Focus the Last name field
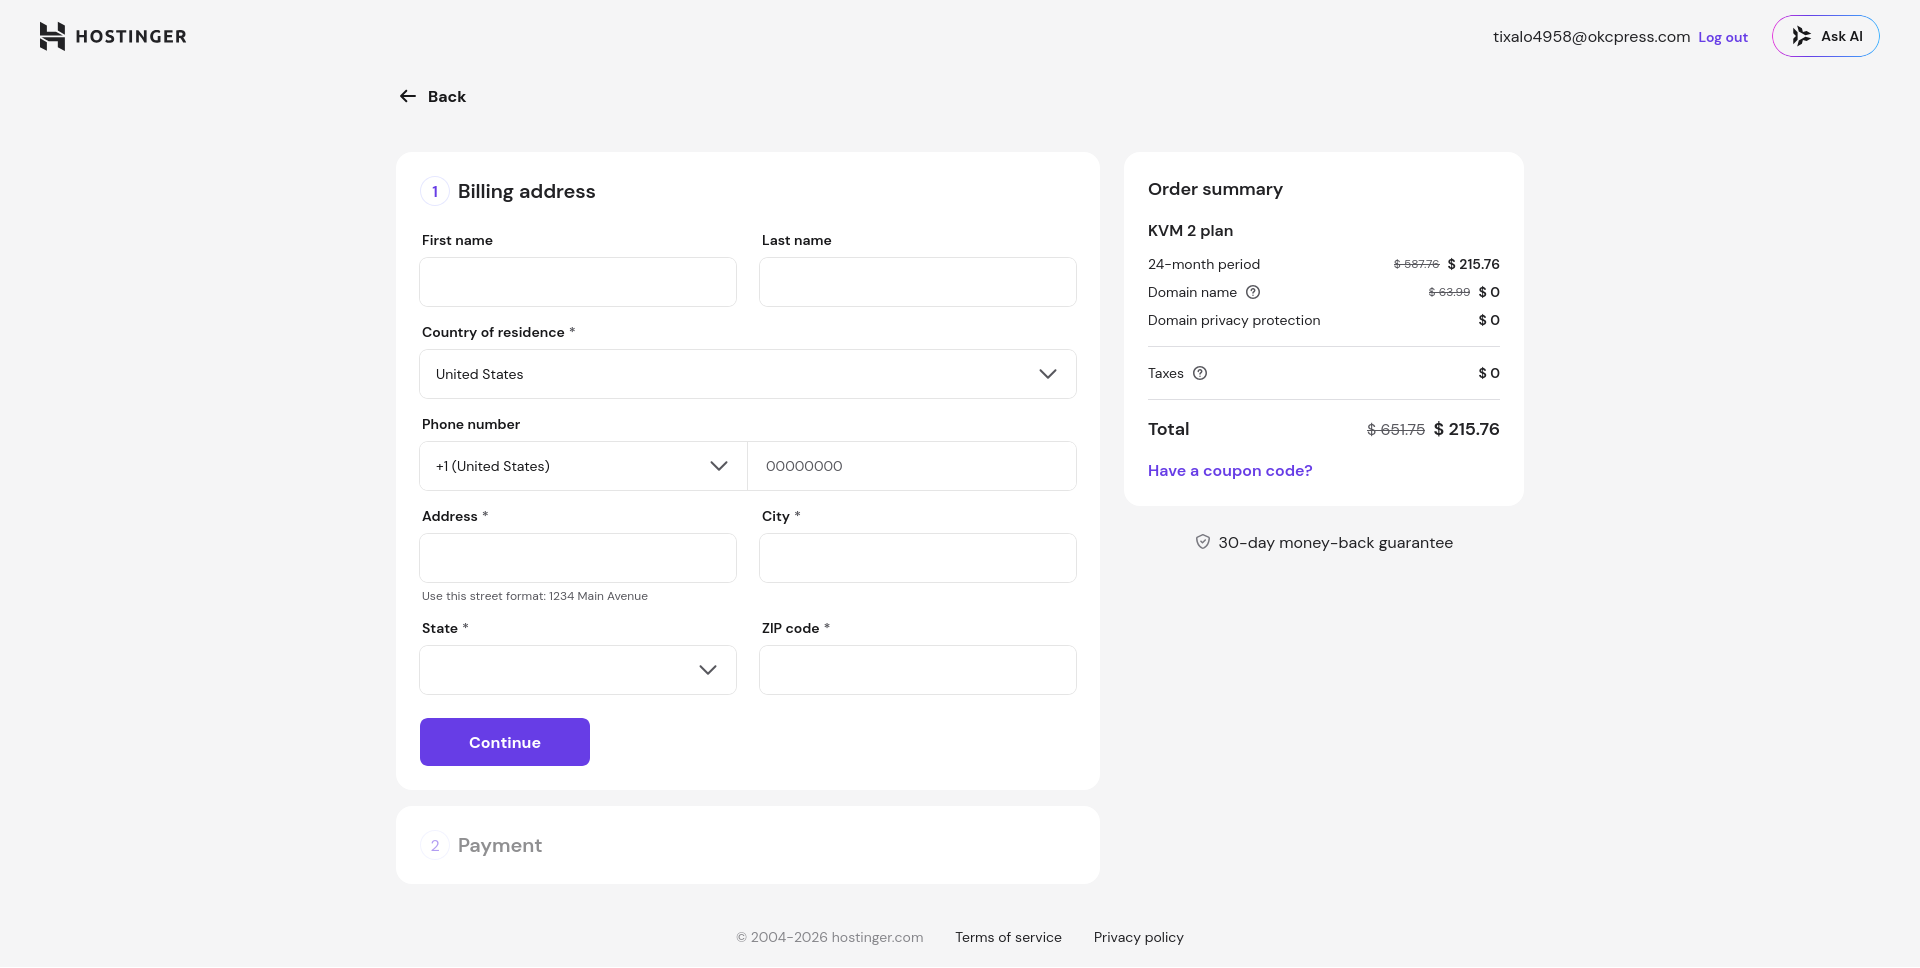The width and height of the screenshot is (1920, 968). click(x=918, y=282)
